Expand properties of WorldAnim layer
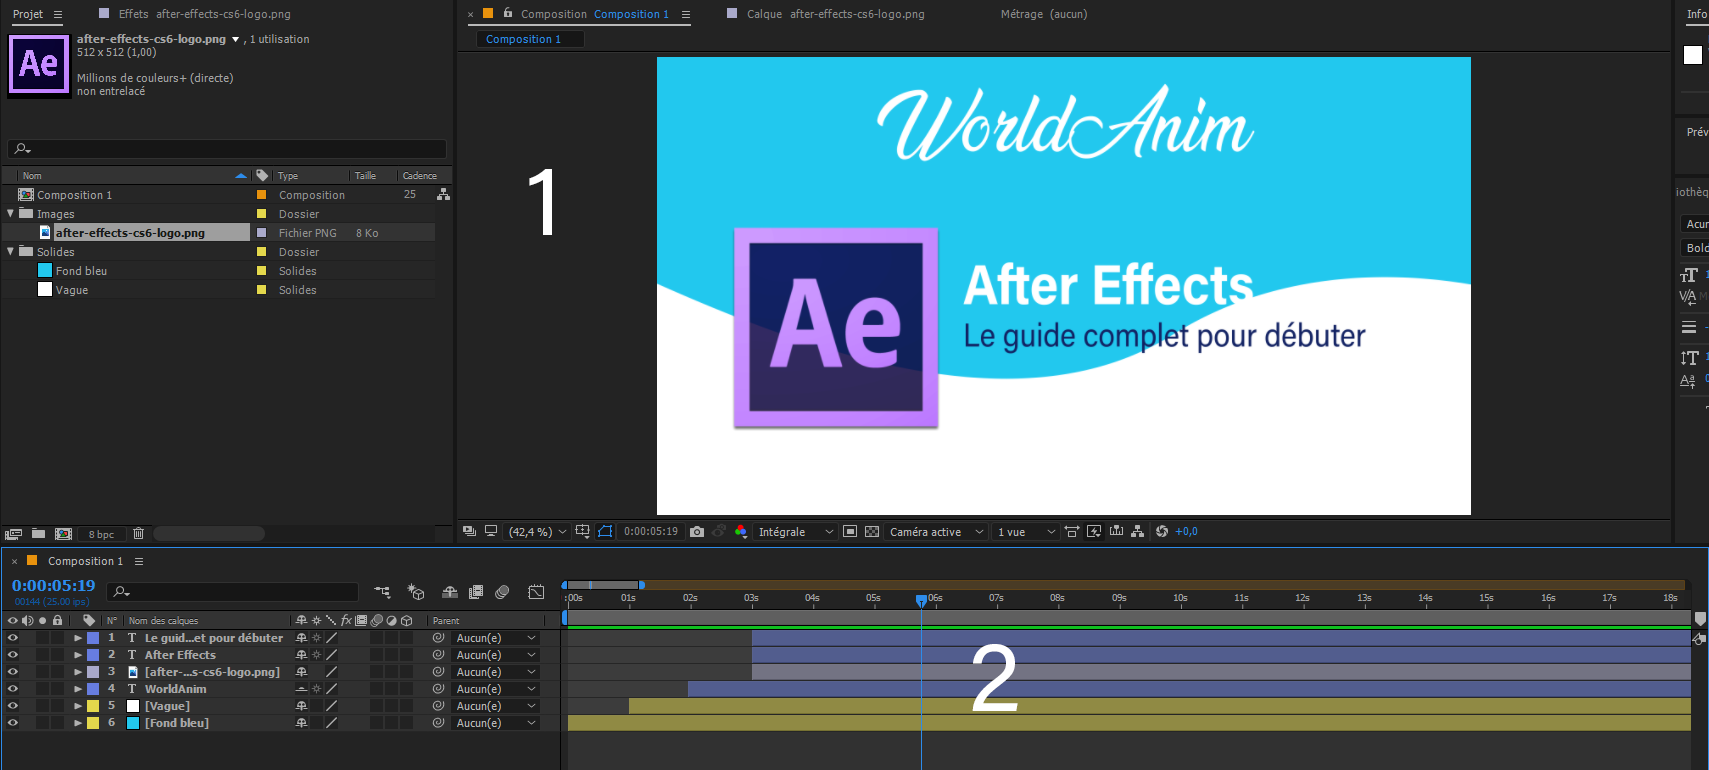Image resolution: width=1709 pixels, height=770 pixels. (78, 689)
